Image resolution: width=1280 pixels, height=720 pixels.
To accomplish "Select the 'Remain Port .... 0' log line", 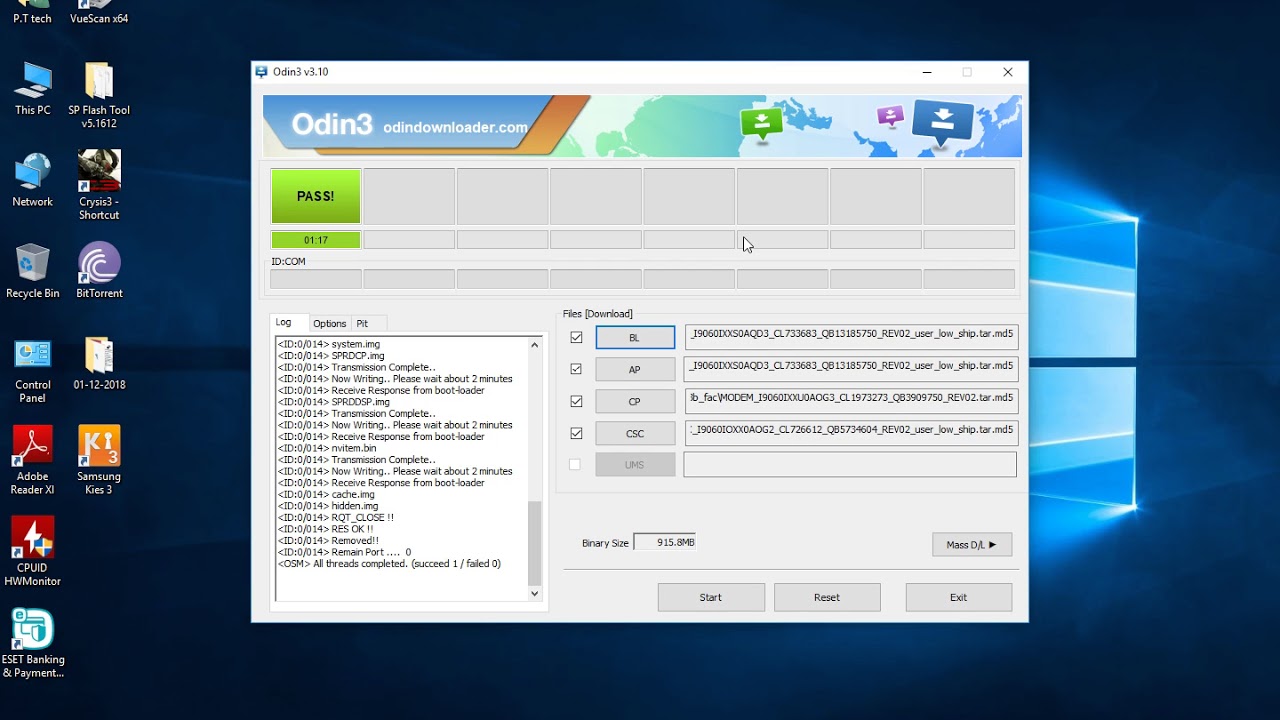I will [x=344, y=552].
